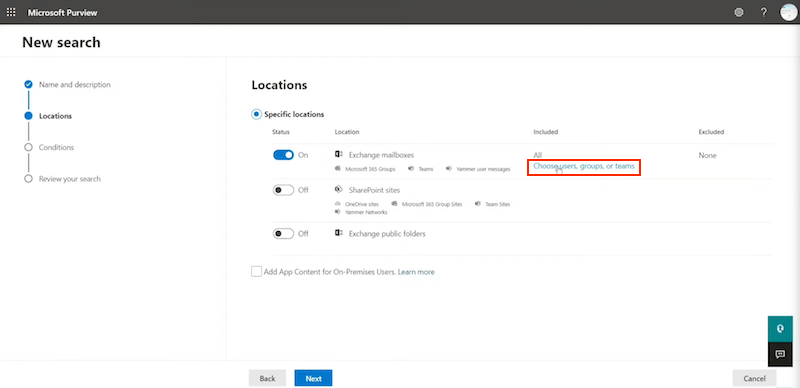The image size is (800, 388).
Task: Click the 'SharePoint sites' label
Action: [374, 190]
